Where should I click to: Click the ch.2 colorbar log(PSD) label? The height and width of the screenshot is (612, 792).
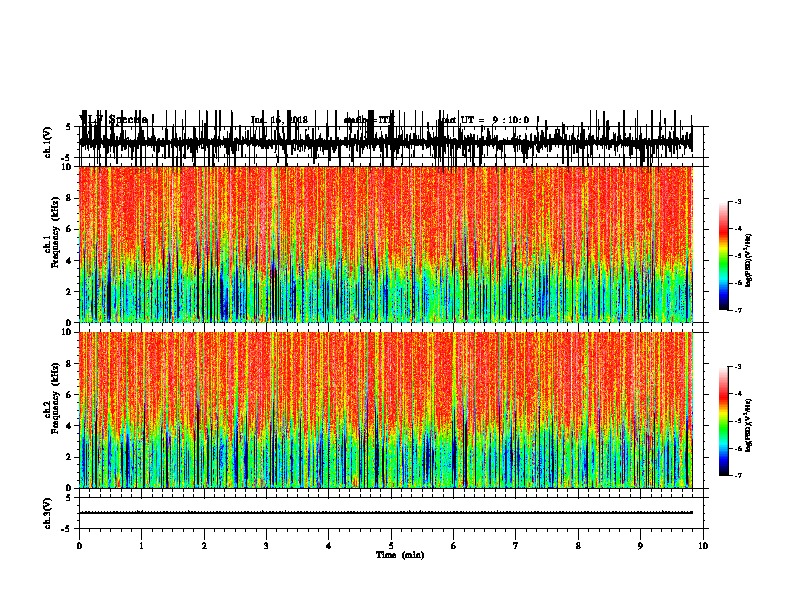tap(749, 425)
